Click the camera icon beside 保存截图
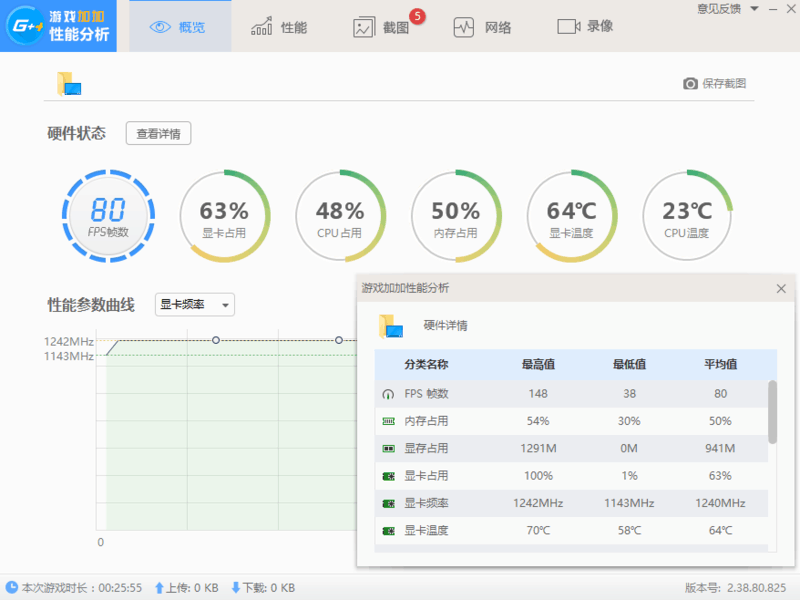The height and width of the screenshot is (600, 800). (x=690, y=84)
